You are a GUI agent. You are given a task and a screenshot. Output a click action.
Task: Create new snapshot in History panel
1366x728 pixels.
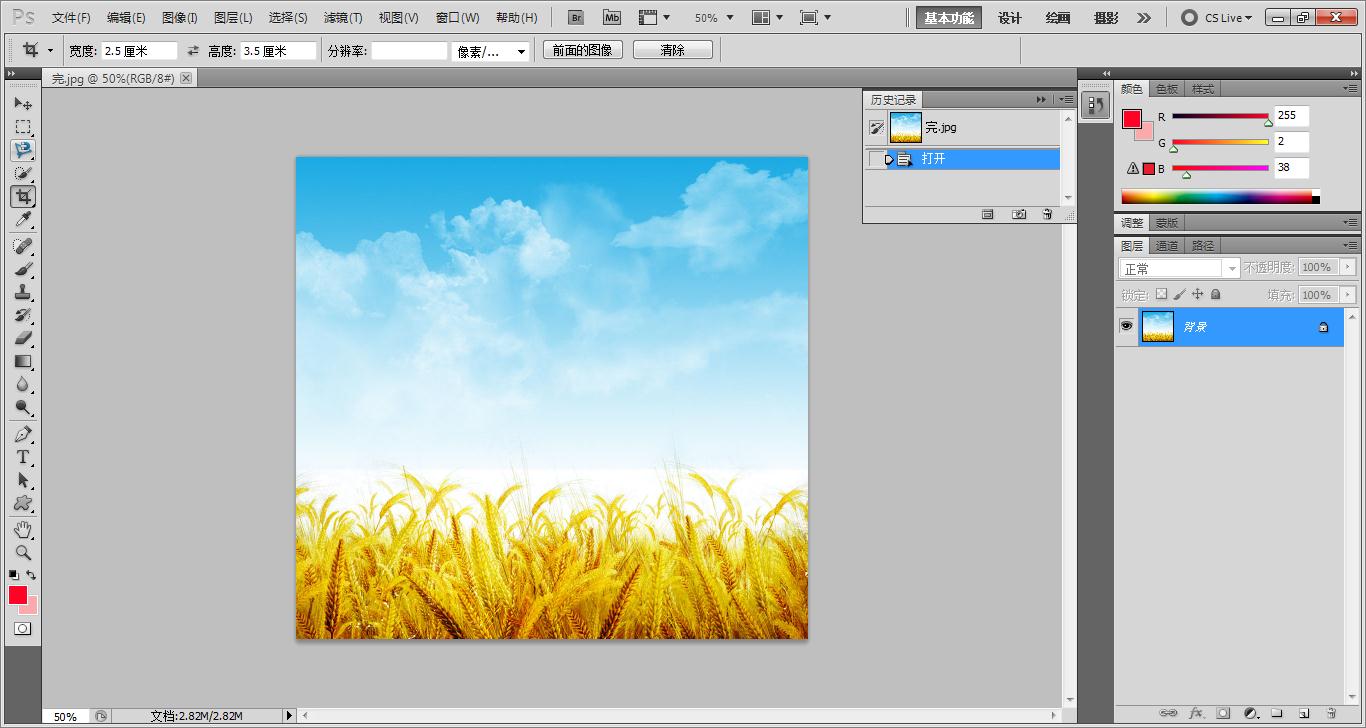tap(1018, 214)
